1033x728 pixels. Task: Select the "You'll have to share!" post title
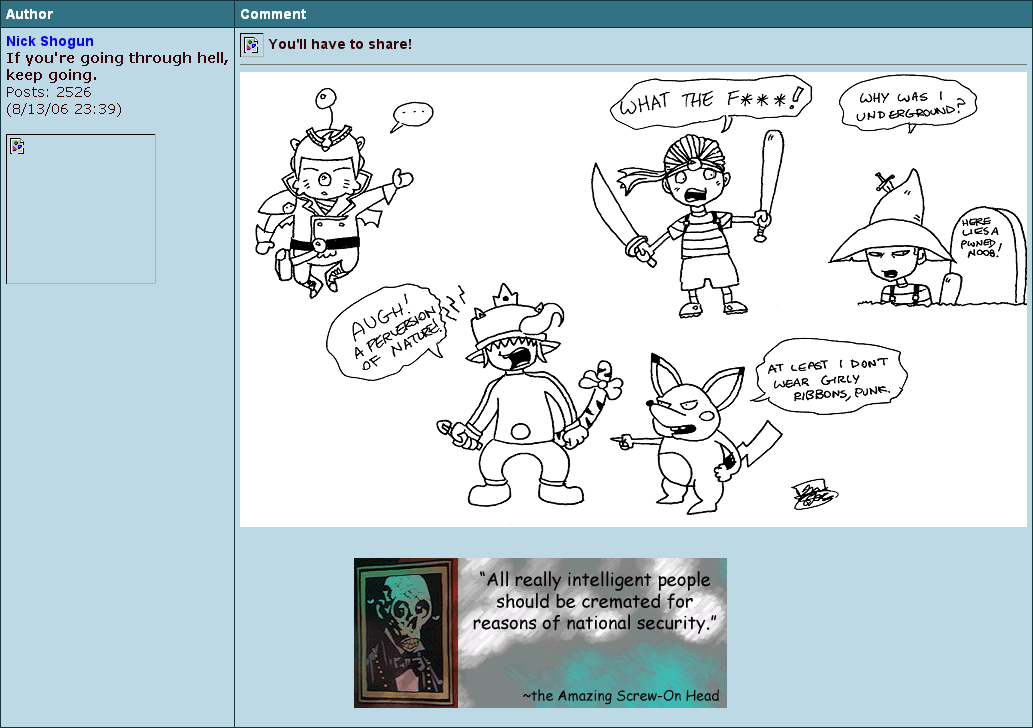340,44
